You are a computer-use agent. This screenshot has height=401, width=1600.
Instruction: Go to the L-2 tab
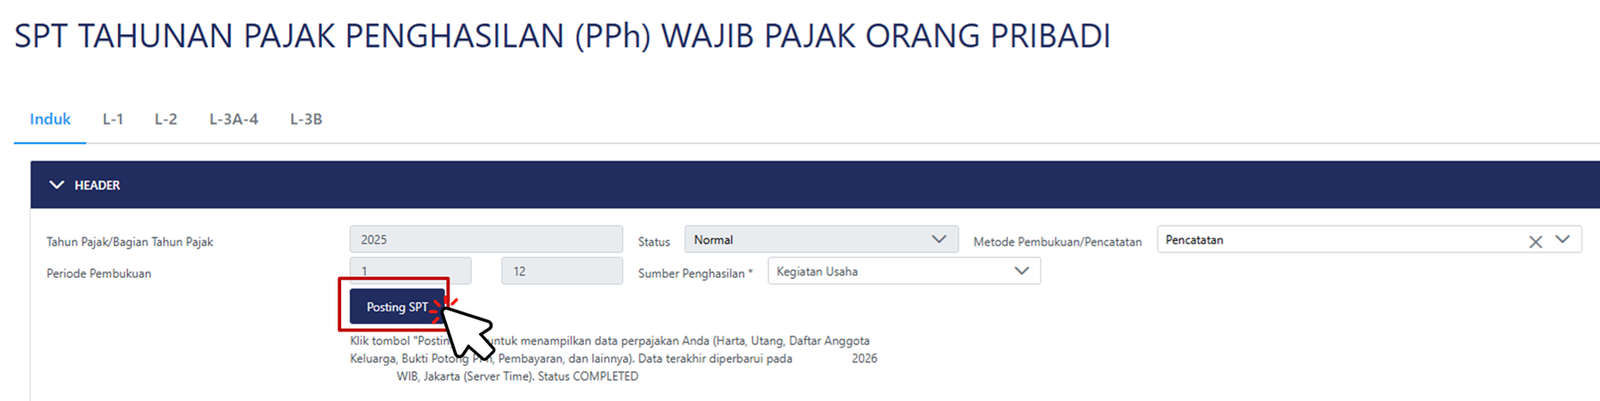click(x=166, y=119)
